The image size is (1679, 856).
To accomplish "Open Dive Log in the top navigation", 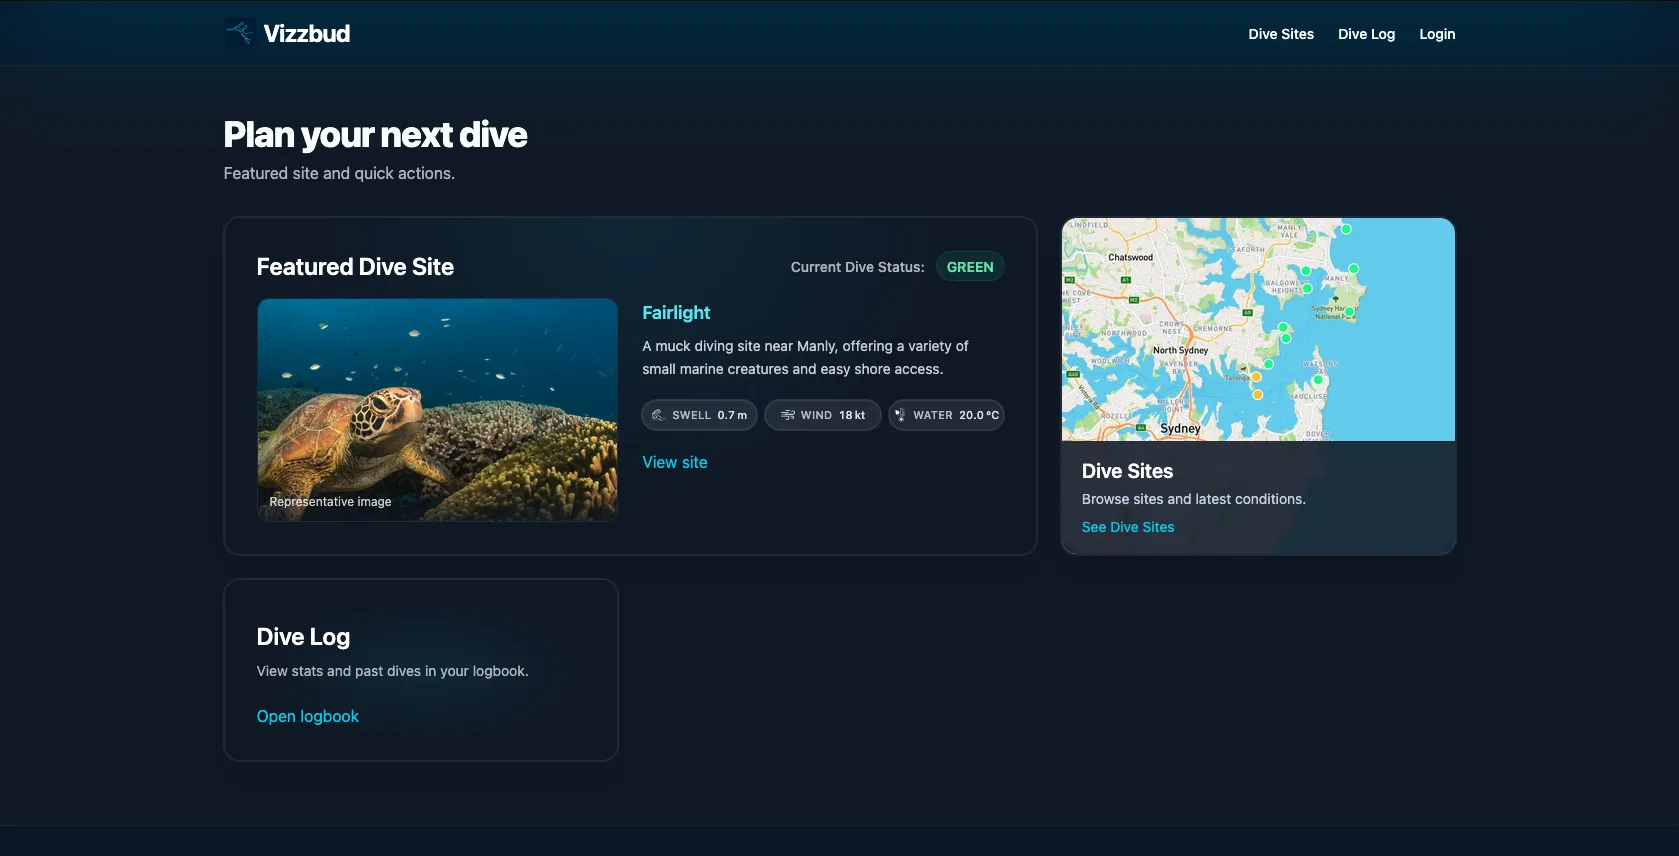I will point(1366,34).
